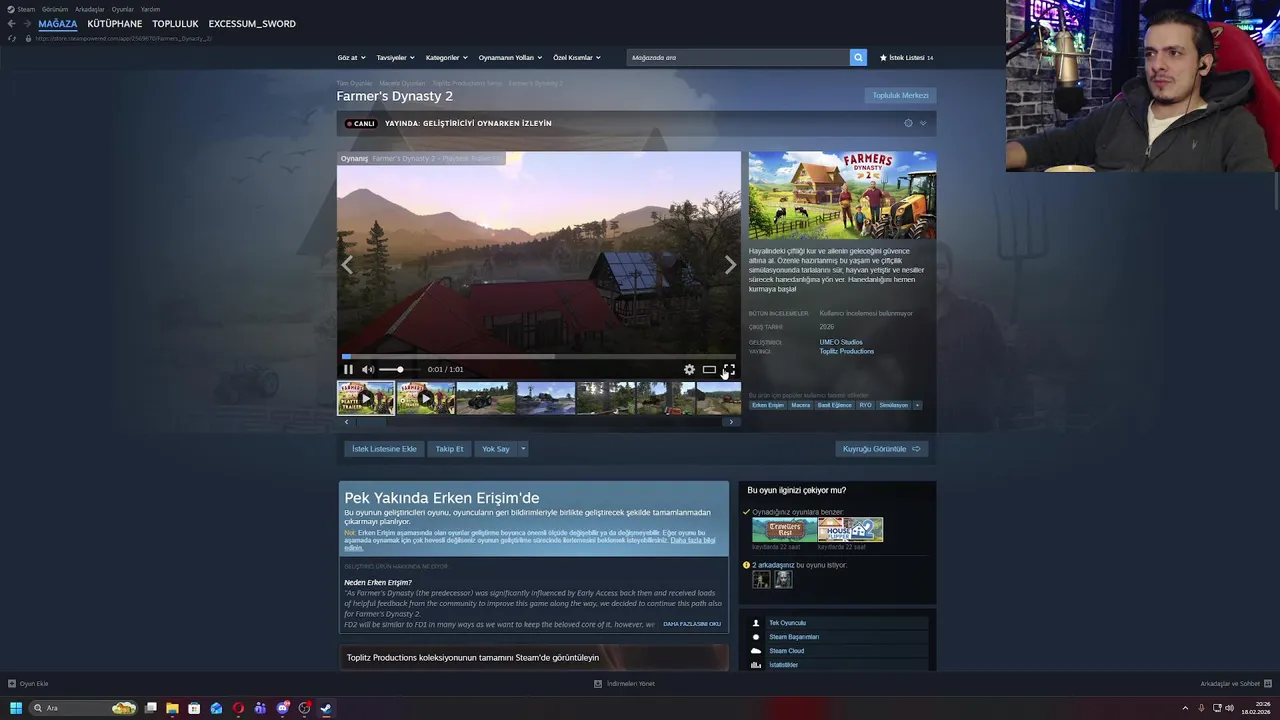Open İndirmeleri Yönet downloads
Image resolution: width=1280 pixels, height=720 pixels.
click(625, 684)
